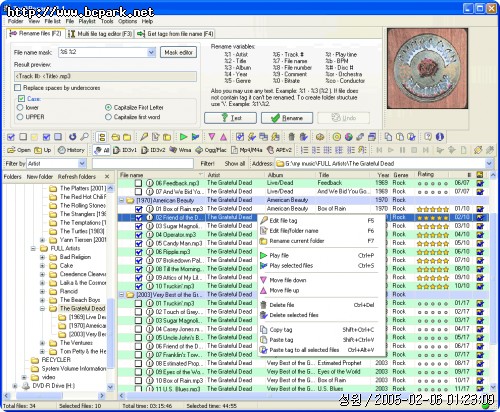This screenshot has height=412, width=500.
Task: Click the check all files icon
Action: tap(11, 137)
